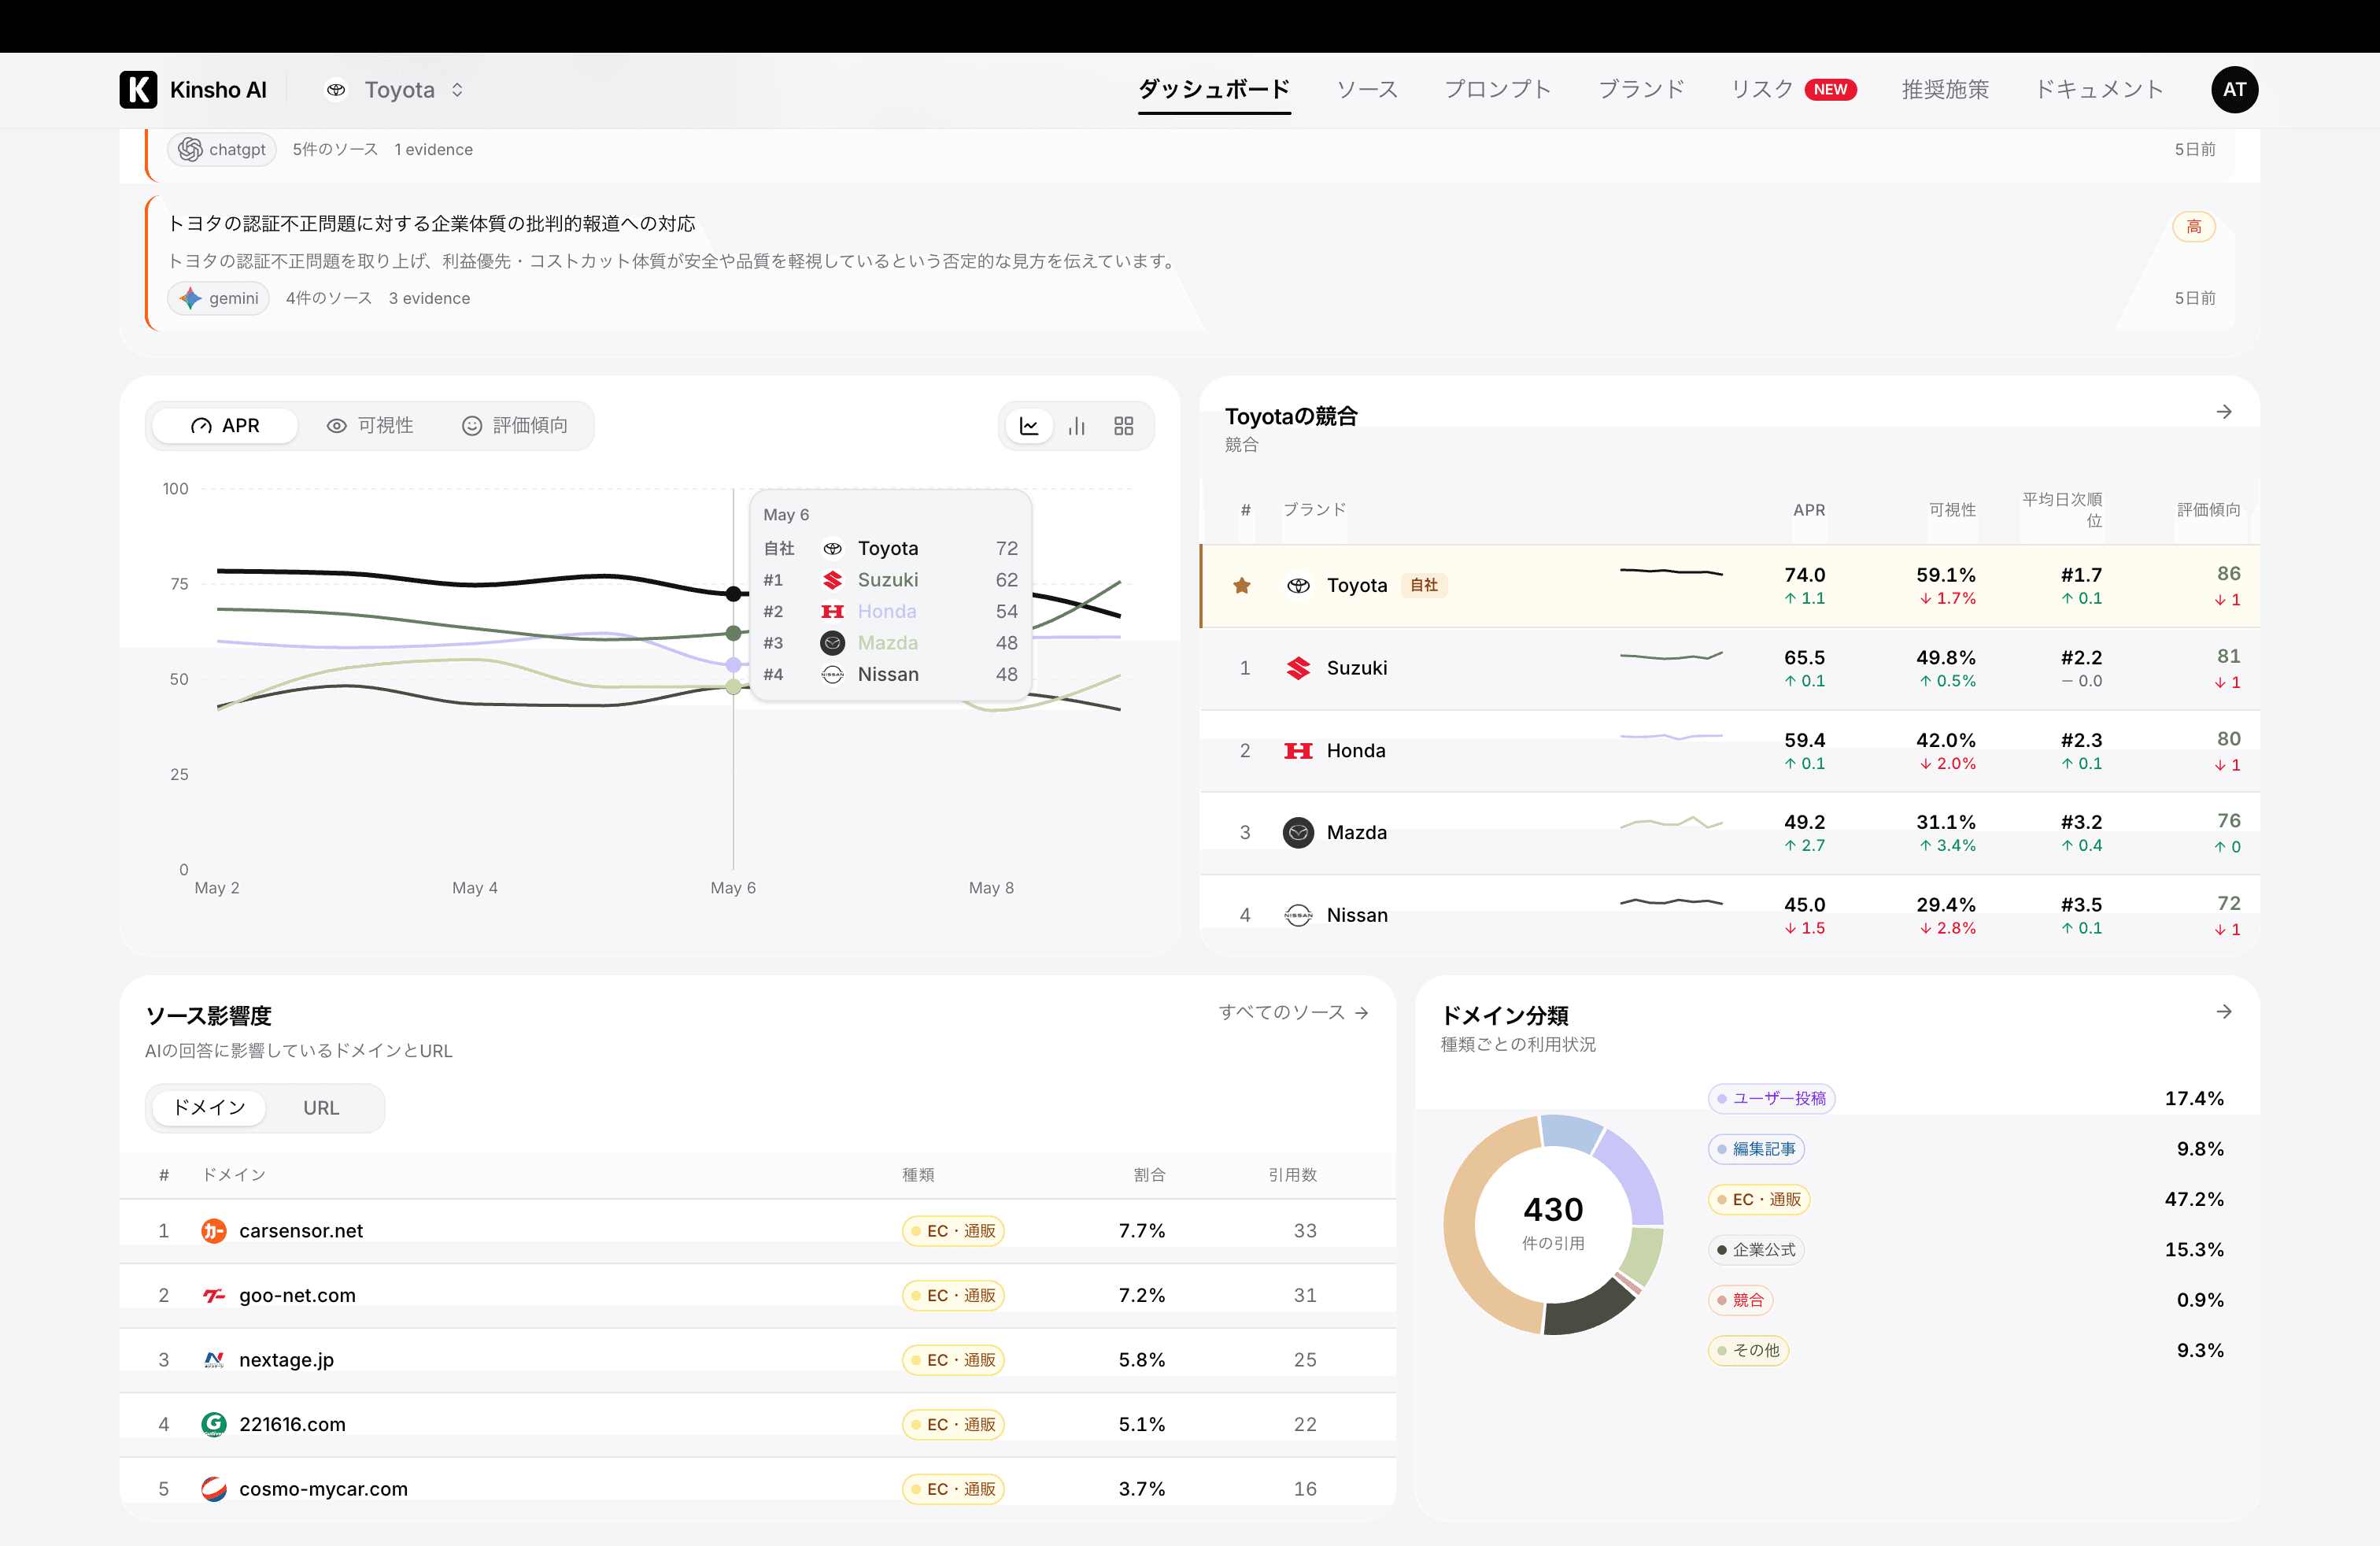Click the chatgpt source chip

pyautogui.click(x=222, y=150)
